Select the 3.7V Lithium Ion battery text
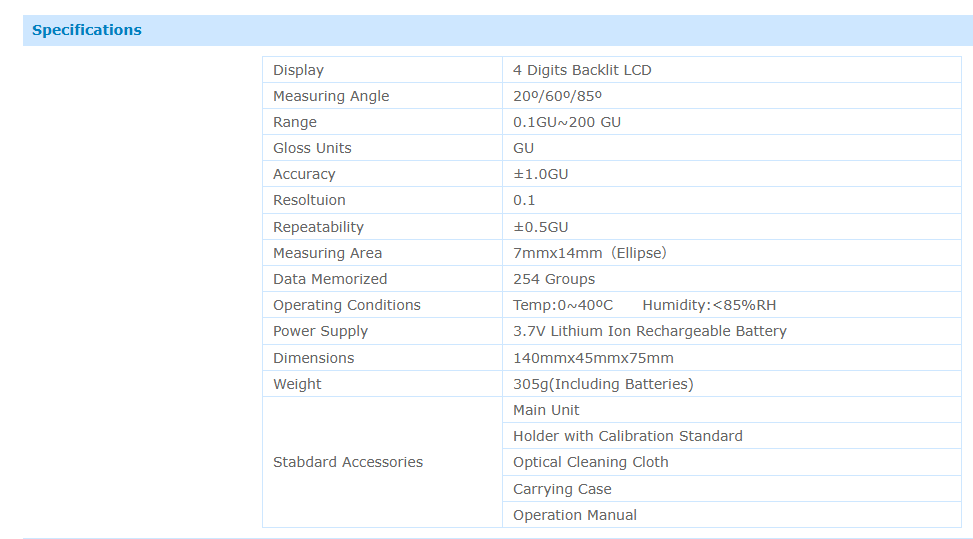Viewport: 973px width, 539px height. [x=649, y=331]
